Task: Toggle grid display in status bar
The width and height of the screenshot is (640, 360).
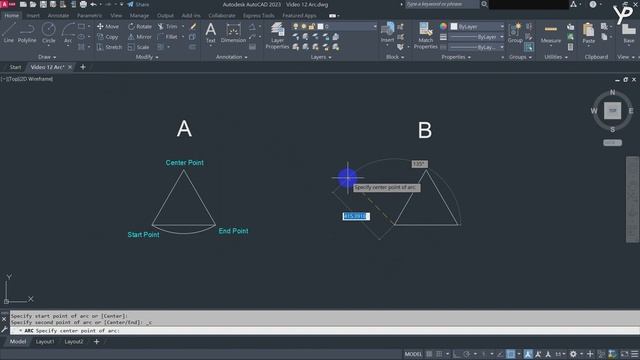Action: coord(429,354)
